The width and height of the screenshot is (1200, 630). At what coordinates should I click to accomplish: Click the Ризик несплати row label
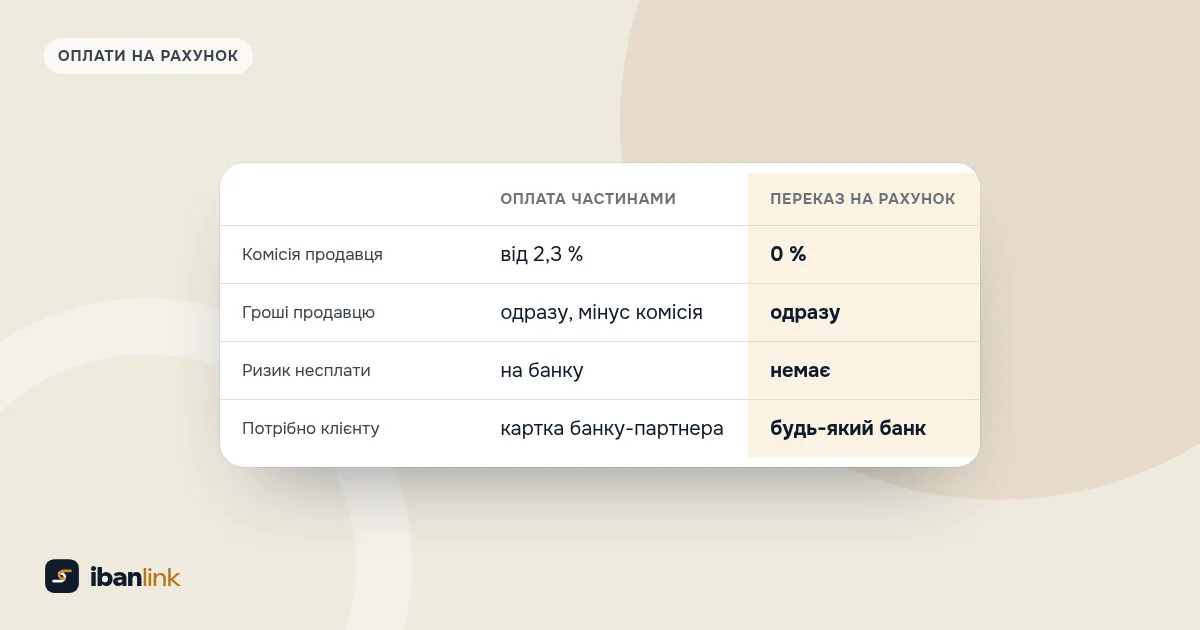(x=306, y=370)
